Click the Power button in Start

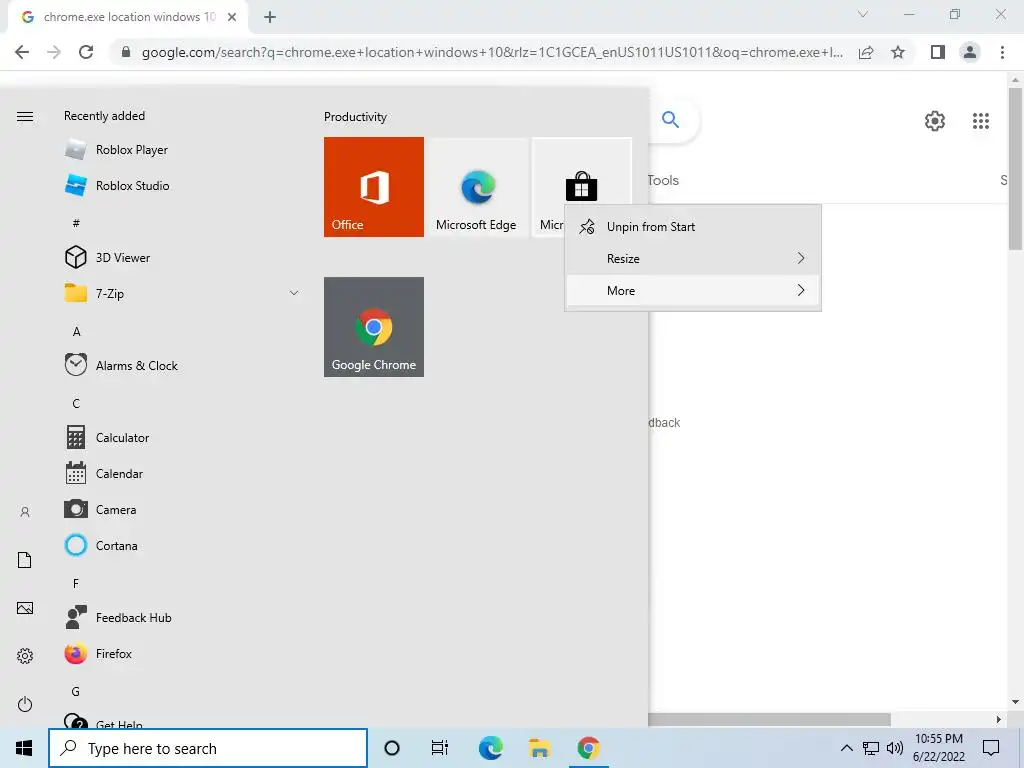pyautogui.click(x=25, y=704)
